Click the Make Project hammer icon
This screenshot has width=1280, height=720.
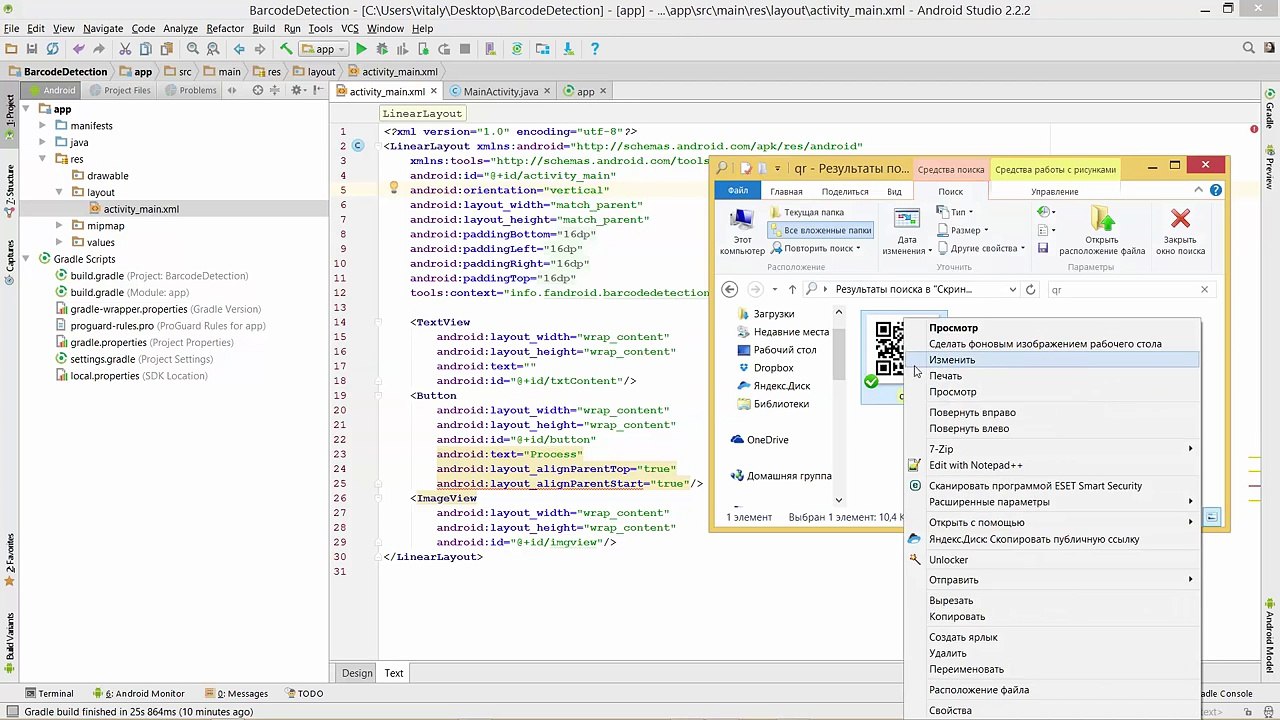click(x=286, y=49)
